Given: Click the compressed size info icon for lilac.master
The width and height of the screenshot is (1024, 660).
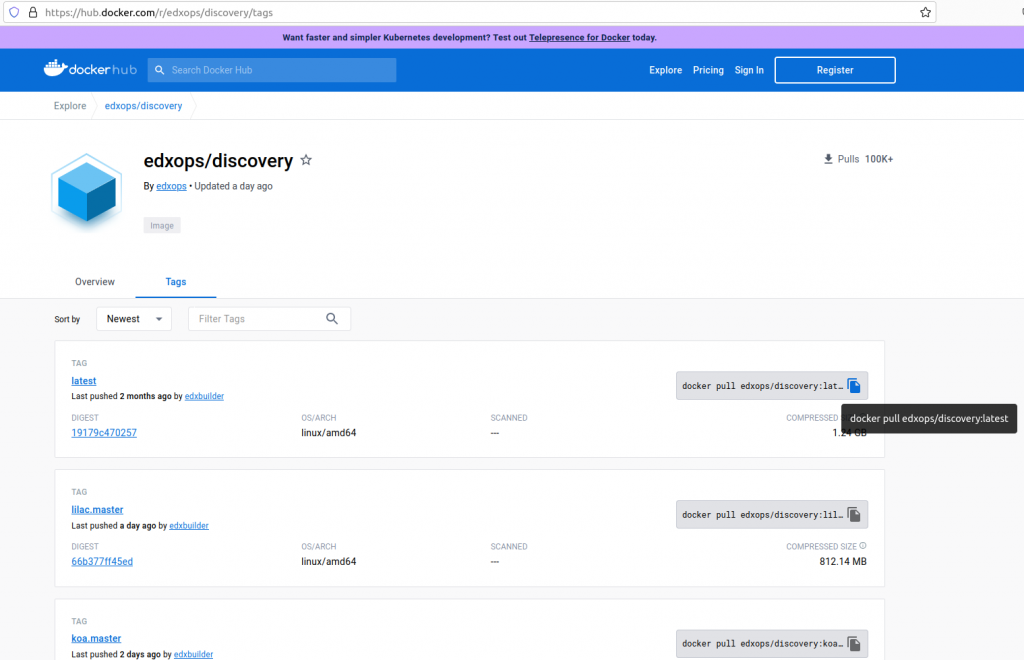Looking at the screenshot, I should click(863, 546).
